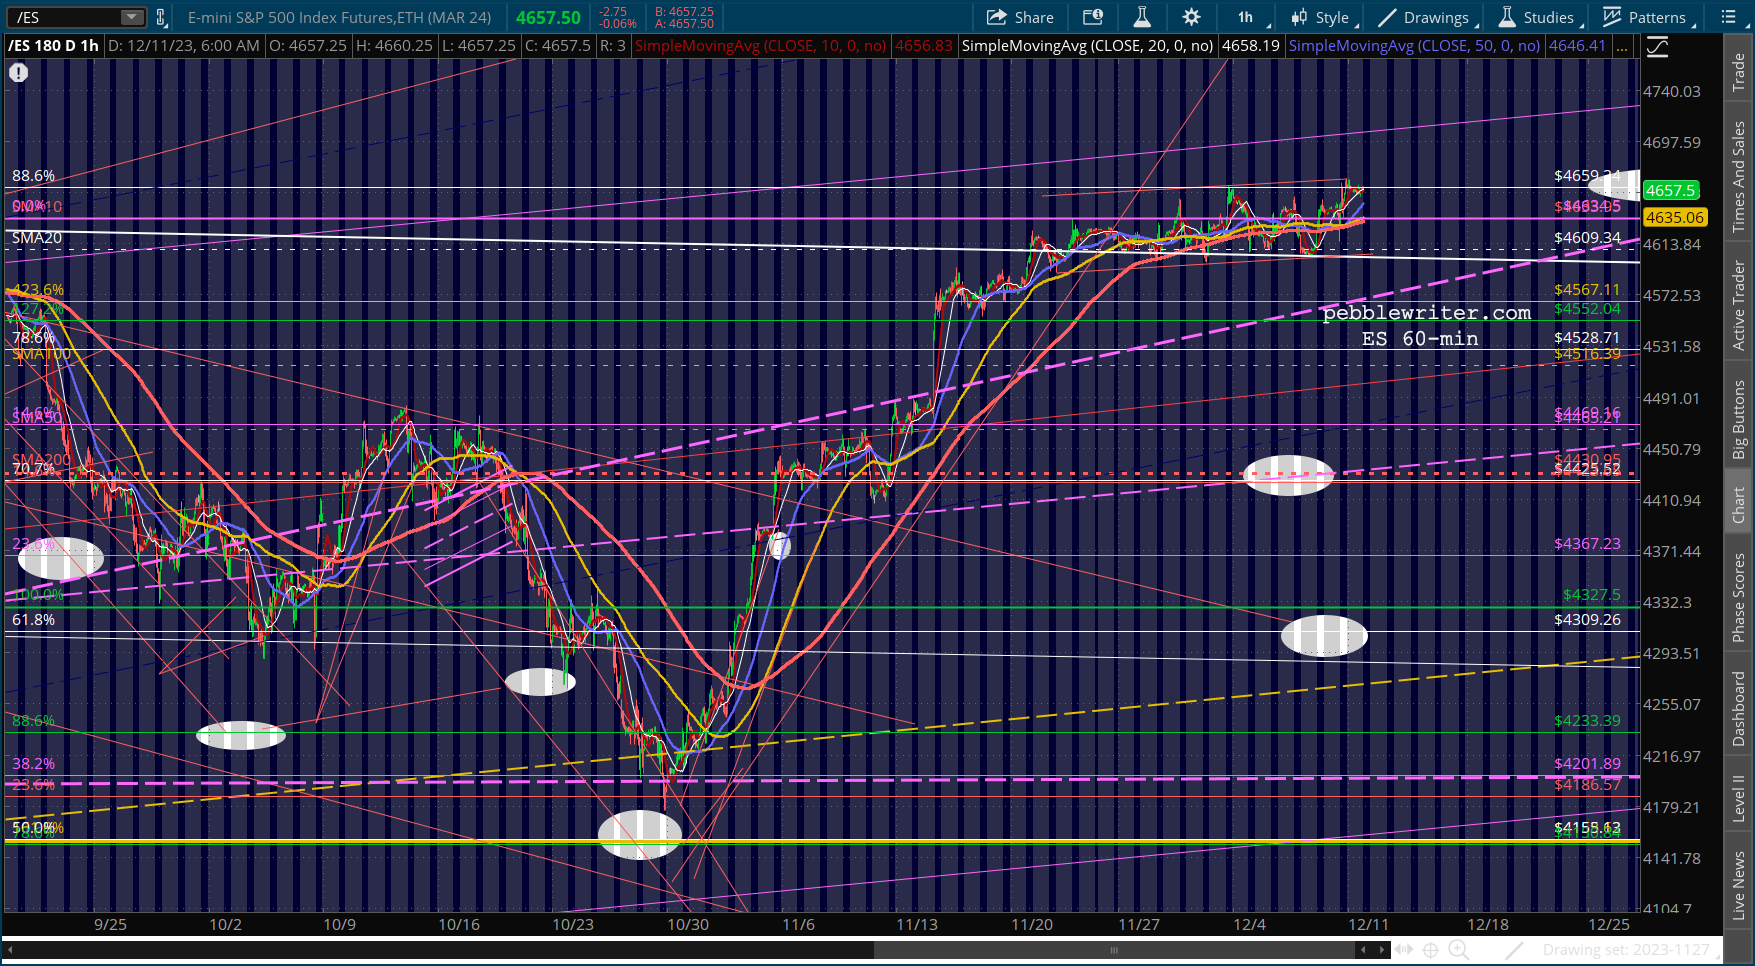Viewport: 1755px width, 966px height.
Task: Click the yellow 4635.06 price label
Action: [1674, 217]
